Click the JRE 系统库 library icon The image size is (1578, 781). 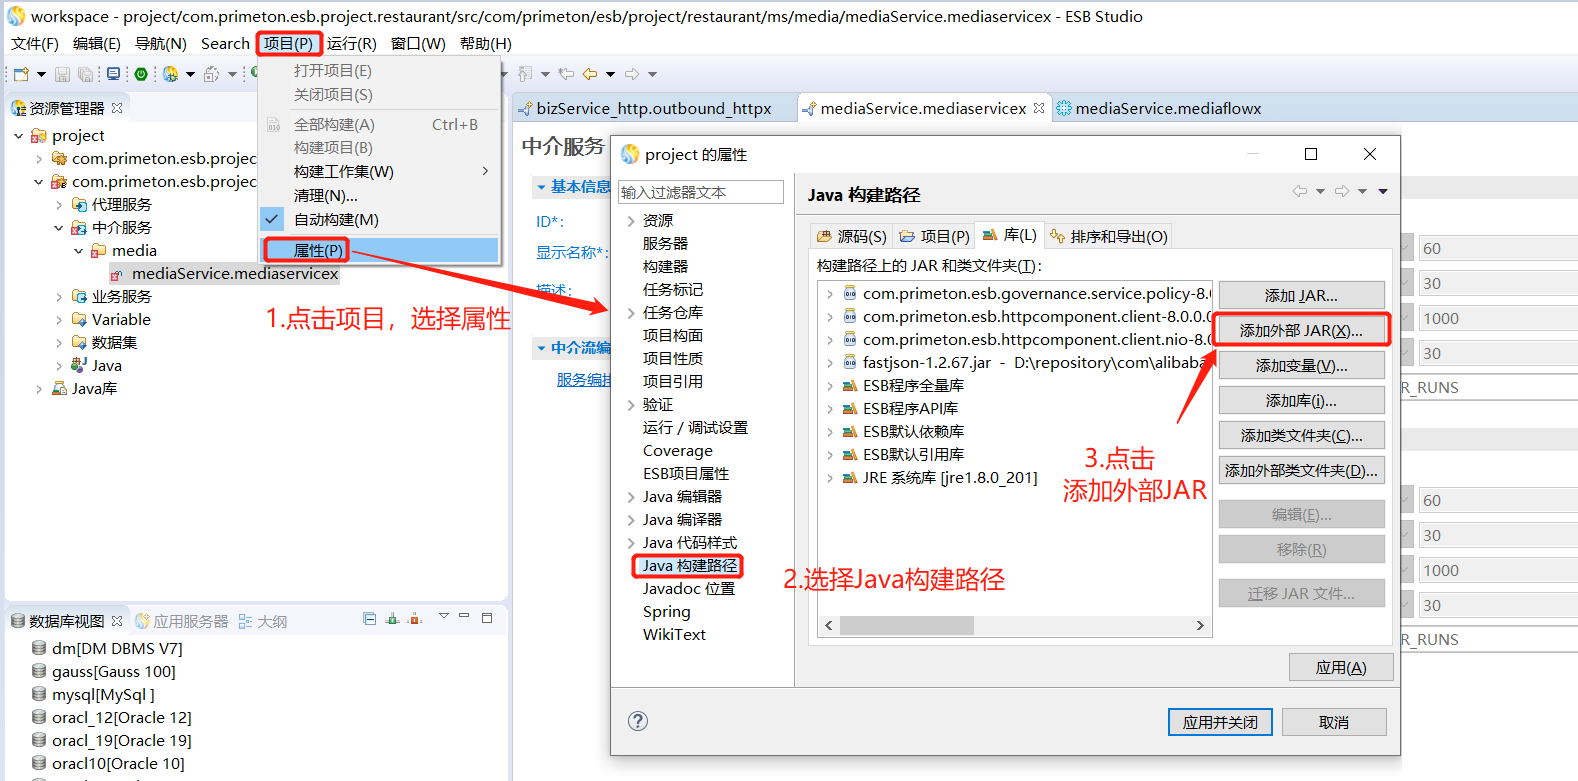(850, 477)
